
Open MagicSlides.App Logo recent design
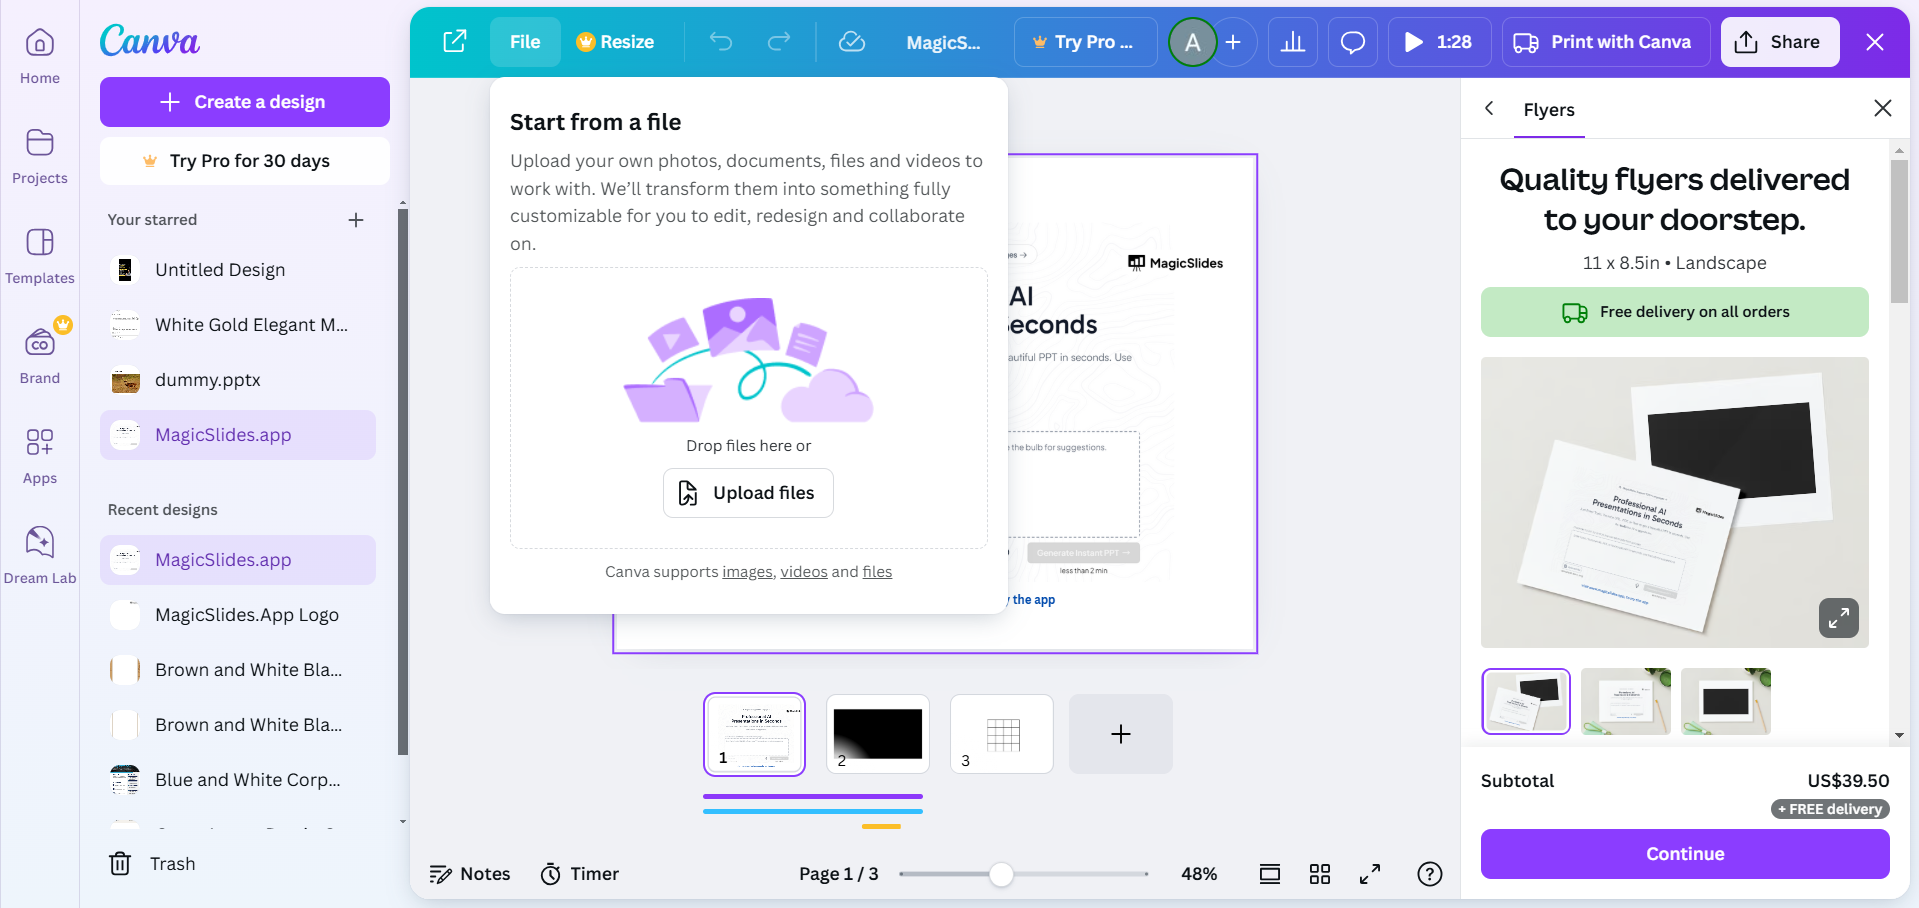(238, 615)
